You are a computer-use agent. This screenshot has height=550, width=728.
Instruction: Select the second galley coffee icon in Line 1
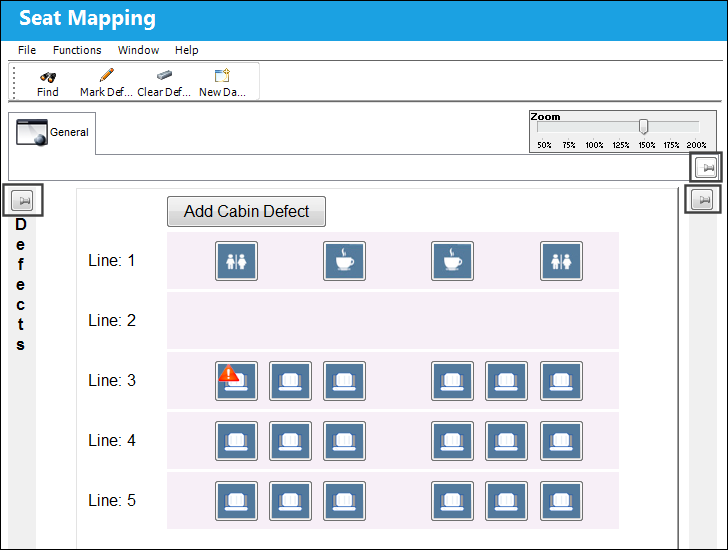click(453, 261)
